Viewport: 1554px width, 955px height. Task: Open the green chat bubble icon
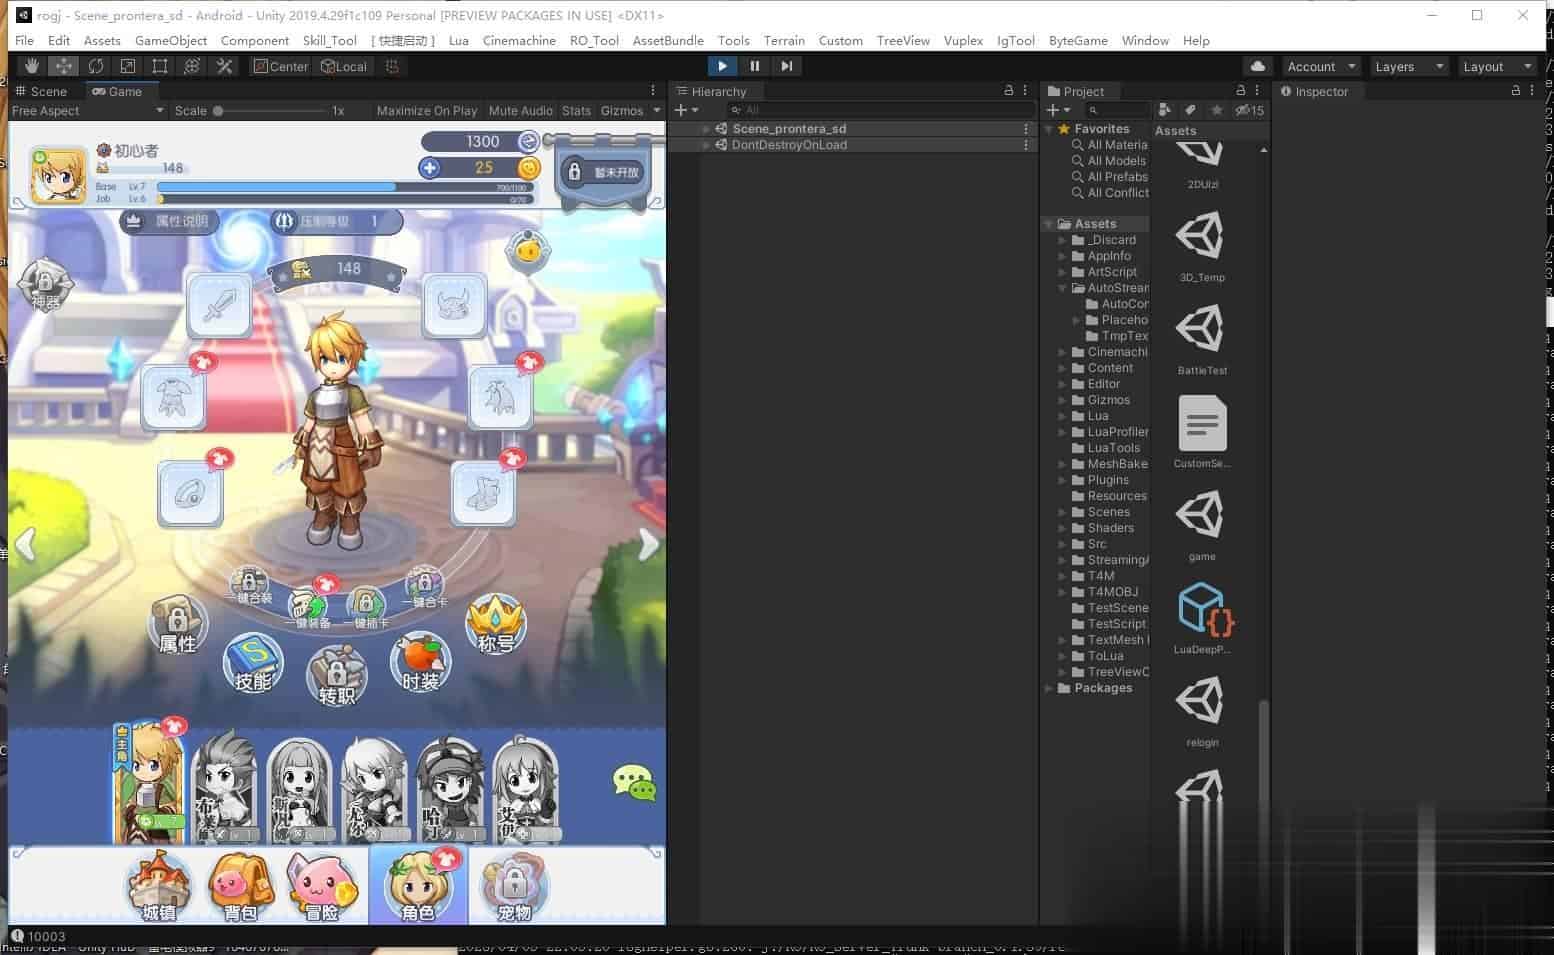(x=634, y=783)
